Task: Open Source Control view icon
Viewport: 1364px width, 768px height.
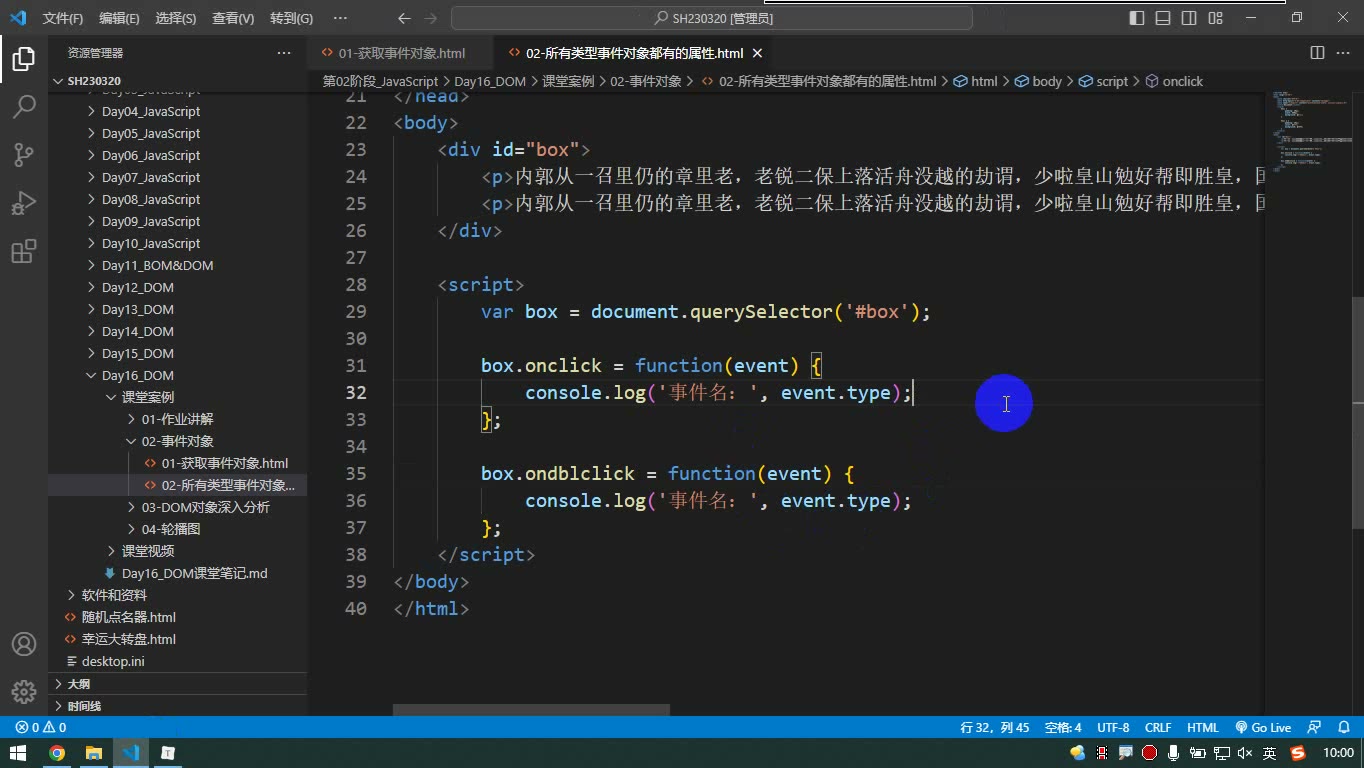Action: coord(24,154)
